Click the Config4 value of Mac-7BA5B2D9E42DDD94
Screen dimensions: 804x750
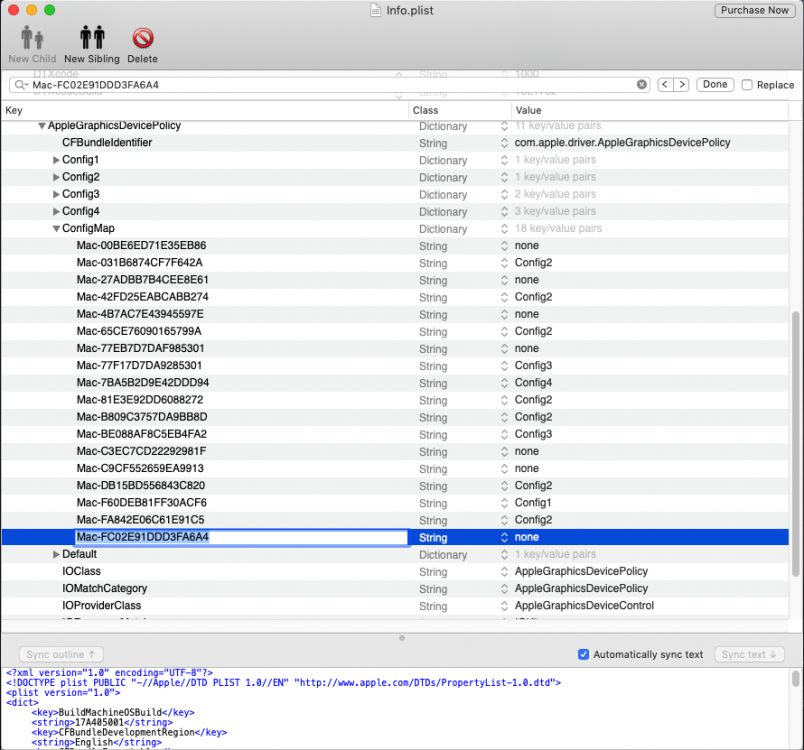pos(533,383)
